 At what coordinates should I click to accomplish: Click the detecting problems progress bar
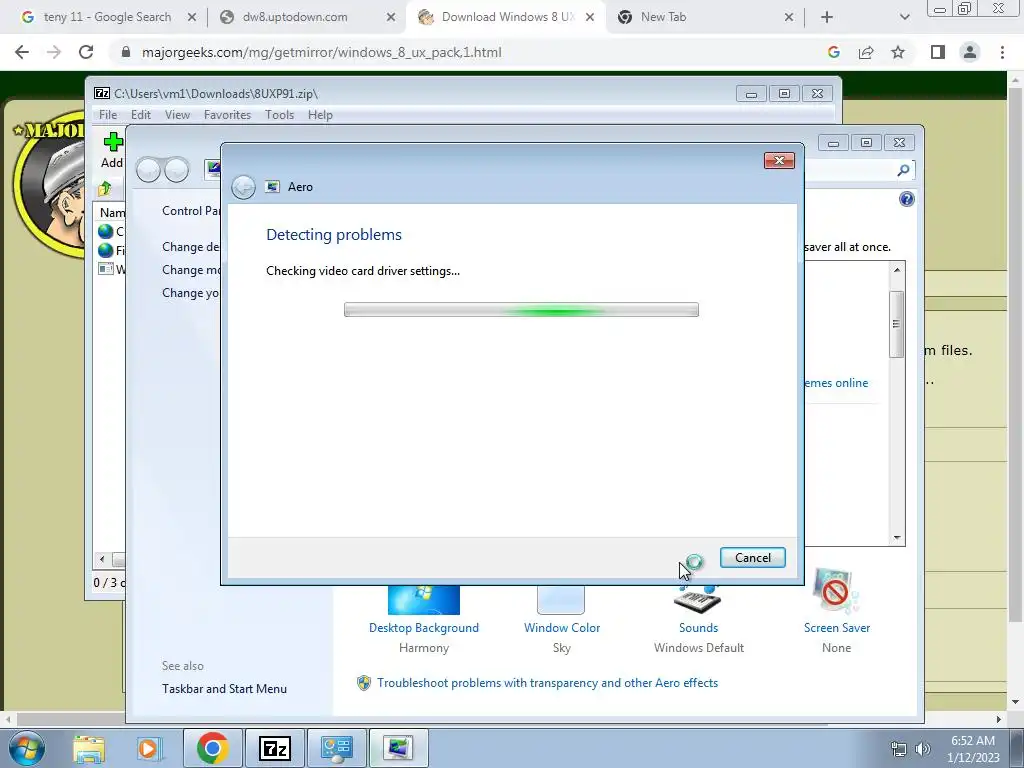(521, 310)
